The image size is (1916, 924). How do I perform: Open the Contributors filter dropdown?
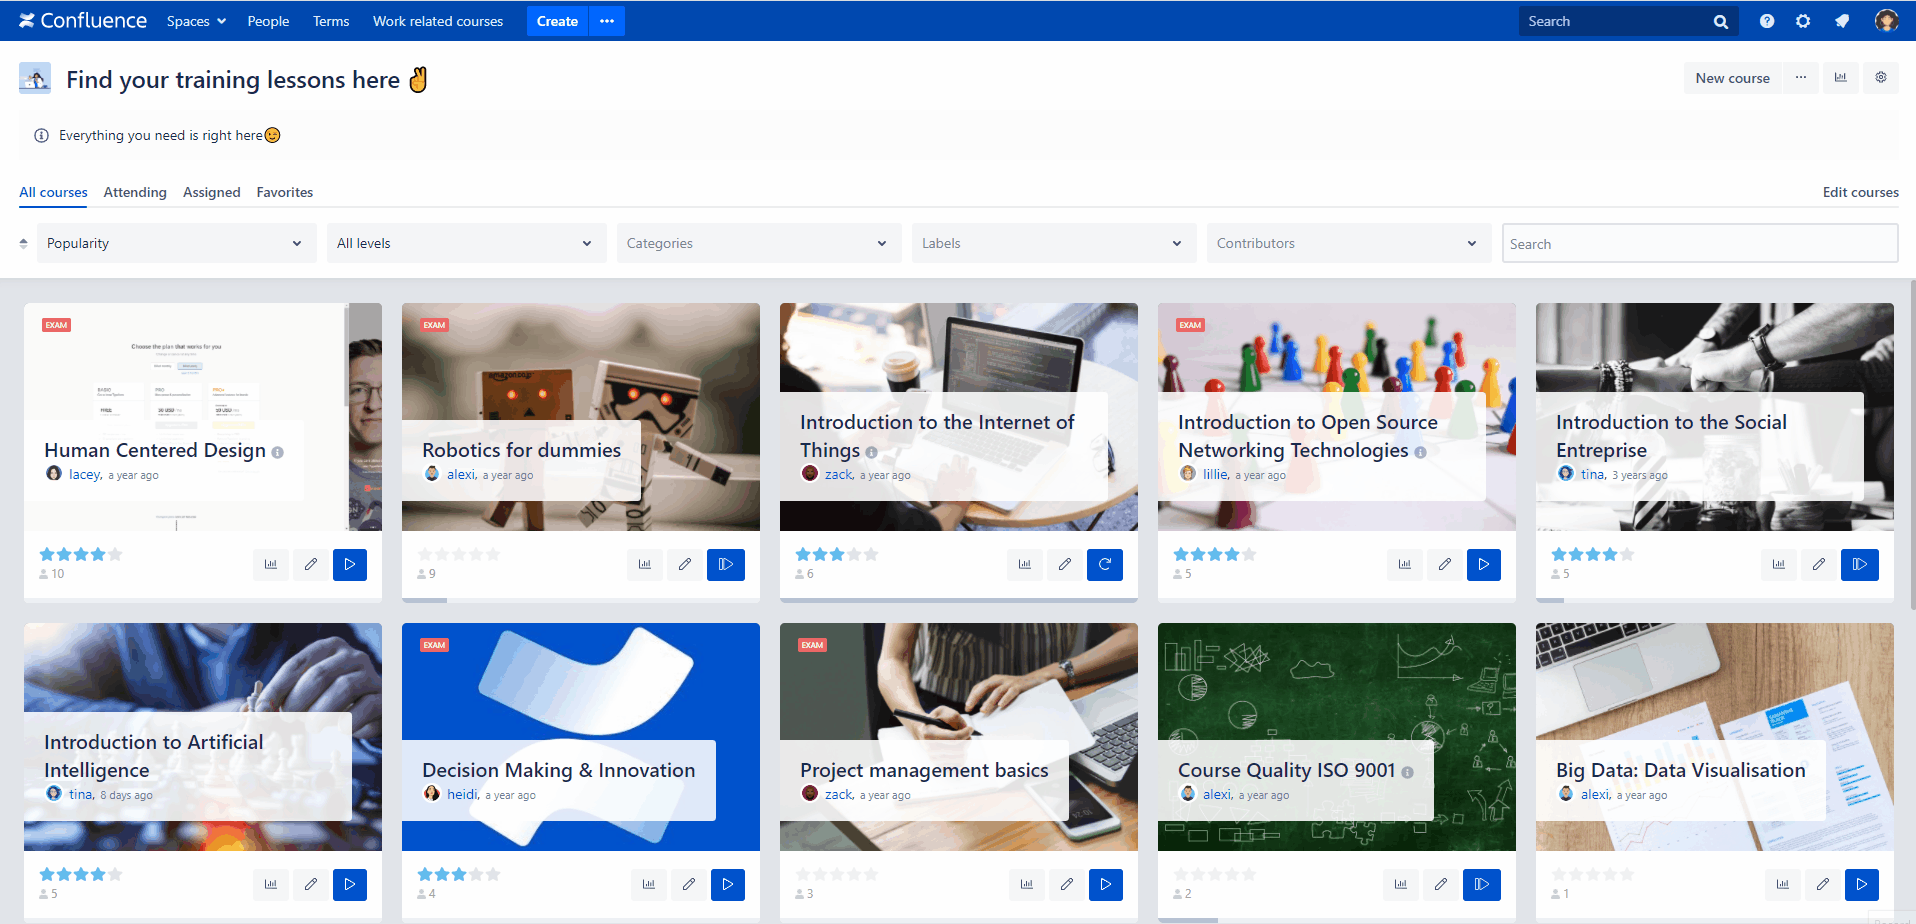pos(1347,243)
